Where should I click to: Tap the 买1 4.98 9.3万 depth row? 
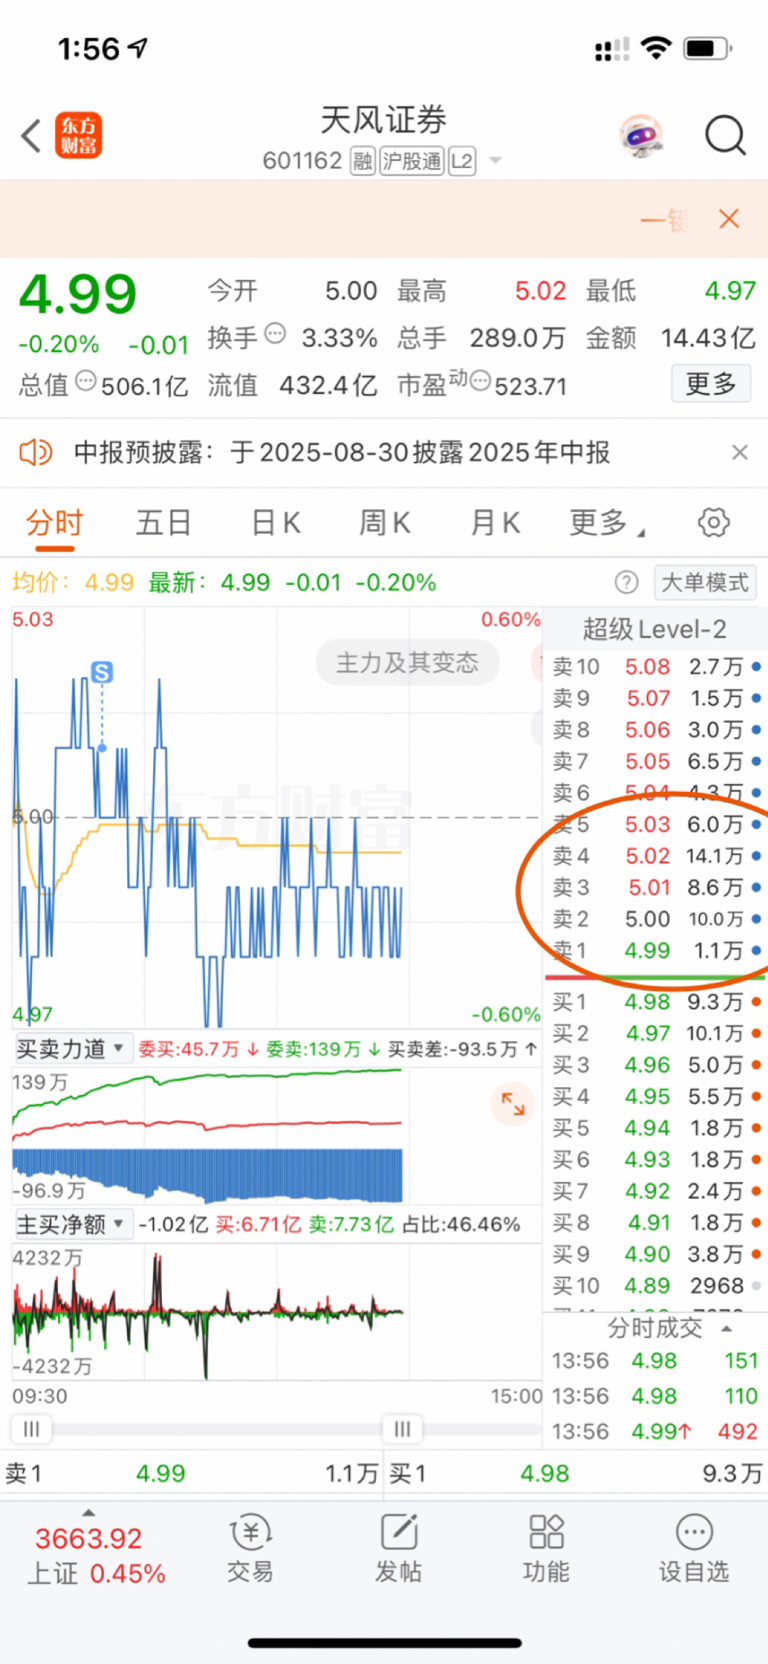pyautogui.click(x=657, y=1001)
